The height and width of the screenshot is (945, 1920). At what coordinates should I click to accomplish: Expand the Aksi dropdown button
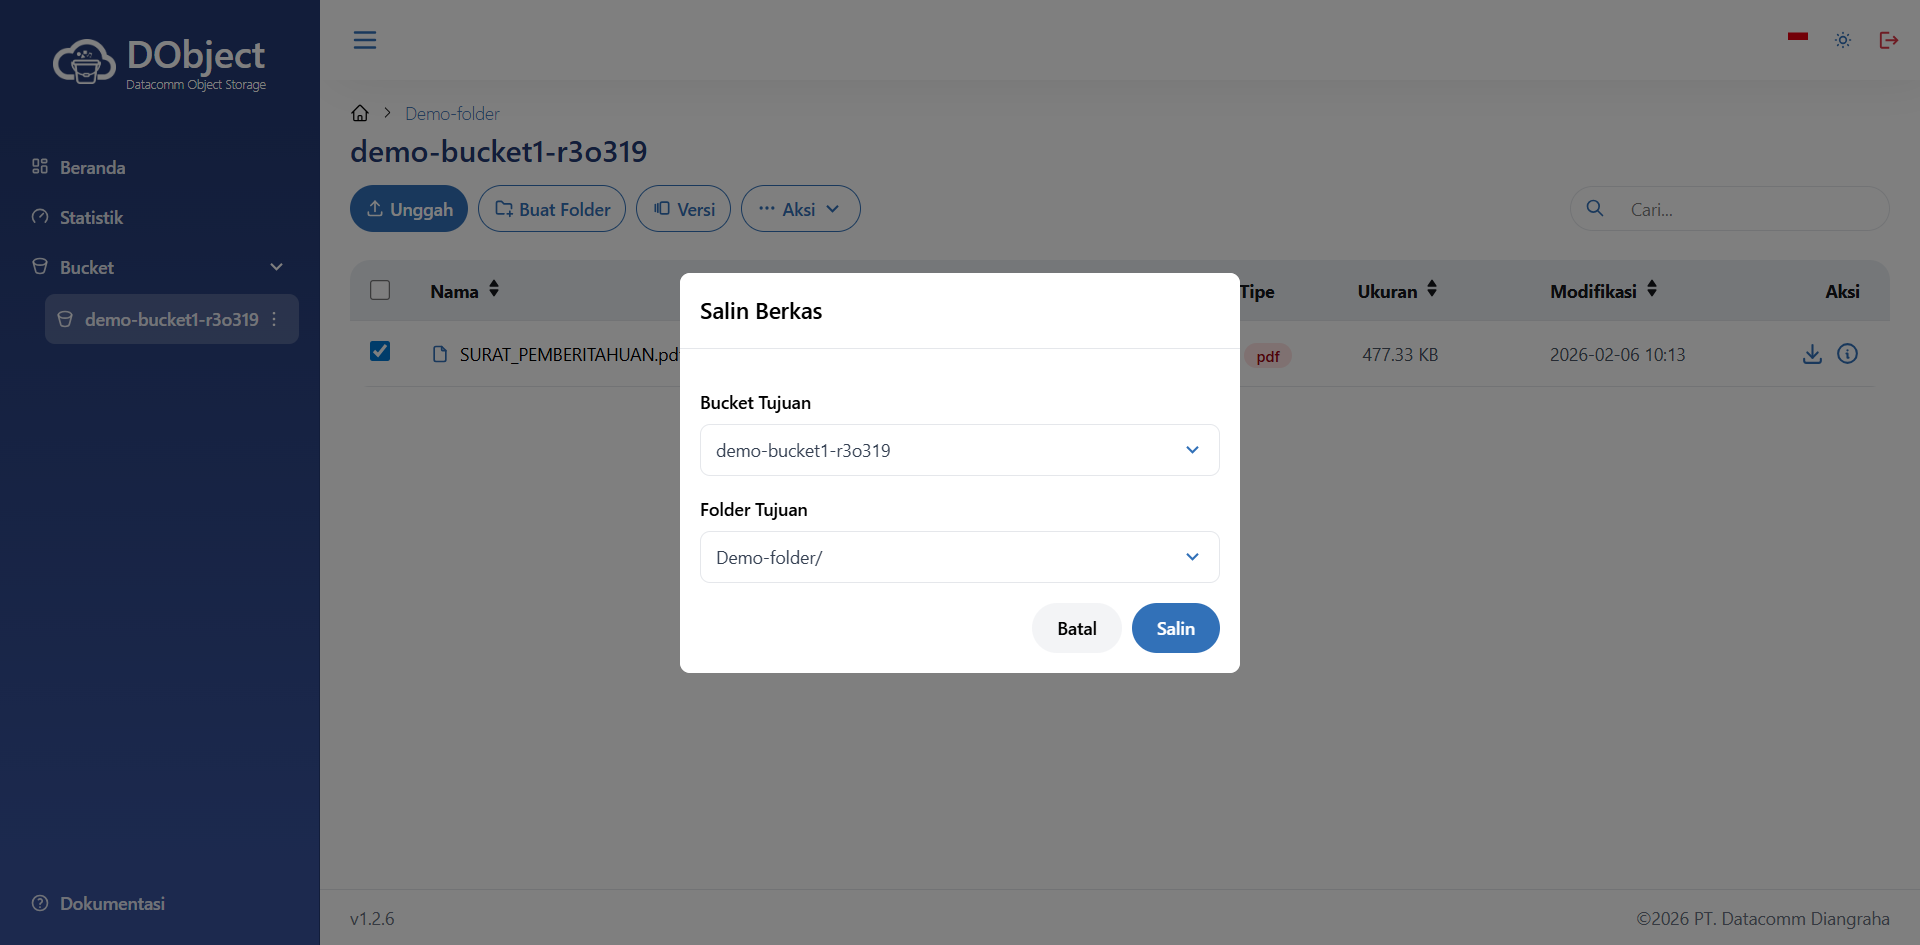800,209
